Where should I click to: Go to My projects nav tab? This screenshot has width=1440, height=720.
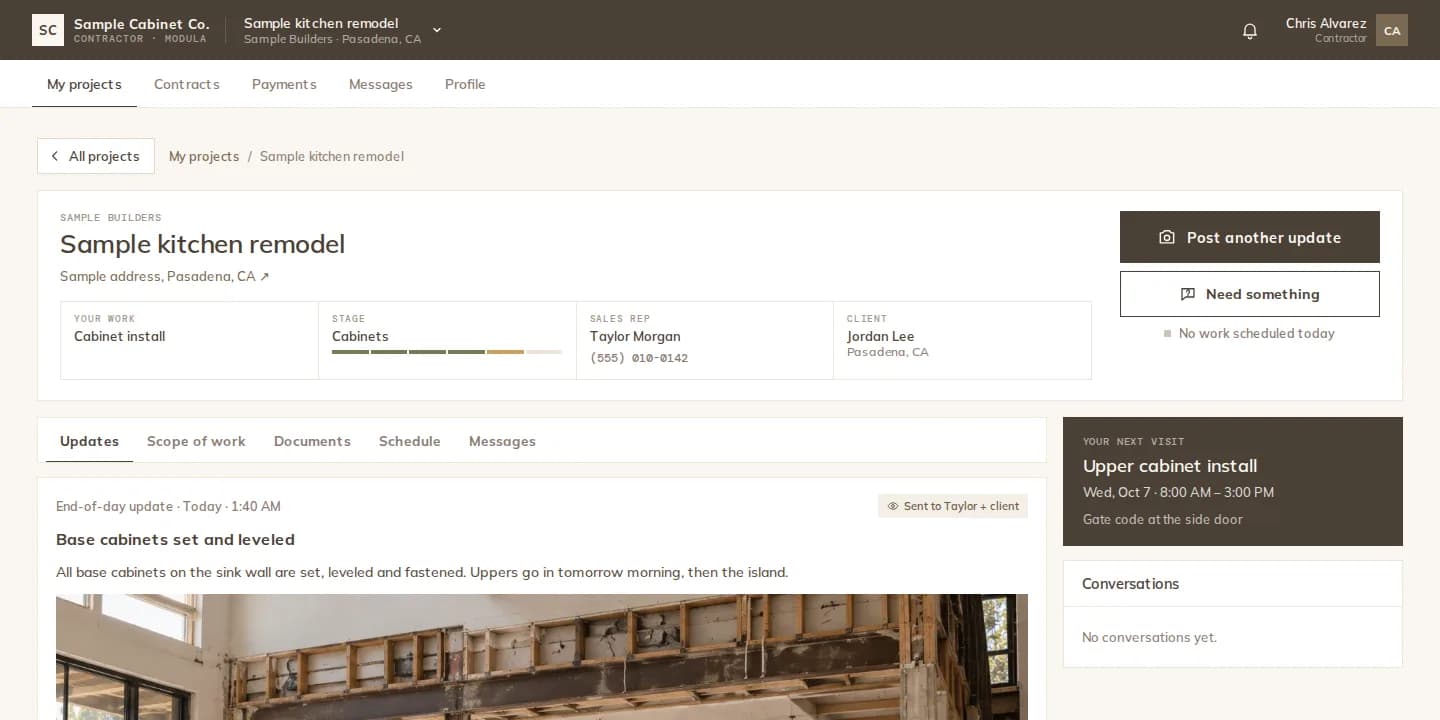coord(84,84)
